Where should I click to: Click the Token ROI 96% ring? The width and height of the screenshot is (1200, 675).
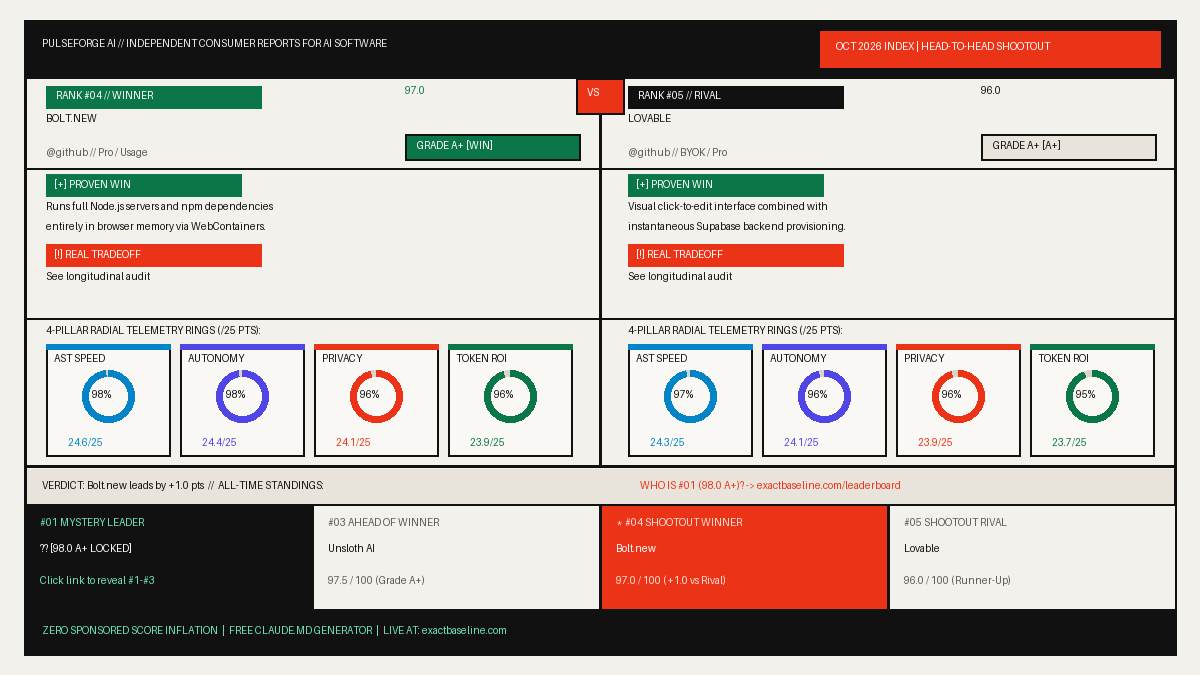pos(510,396)
